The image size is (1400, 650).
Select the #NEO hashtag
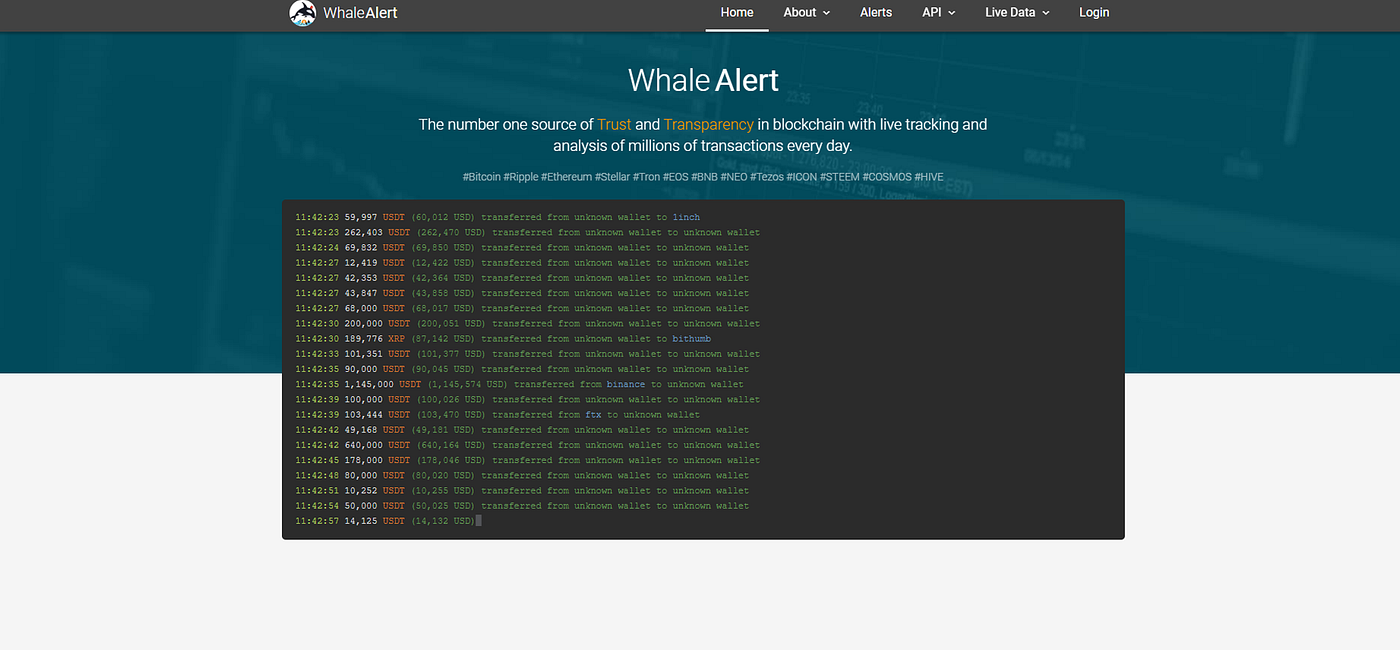click(733, 177)
